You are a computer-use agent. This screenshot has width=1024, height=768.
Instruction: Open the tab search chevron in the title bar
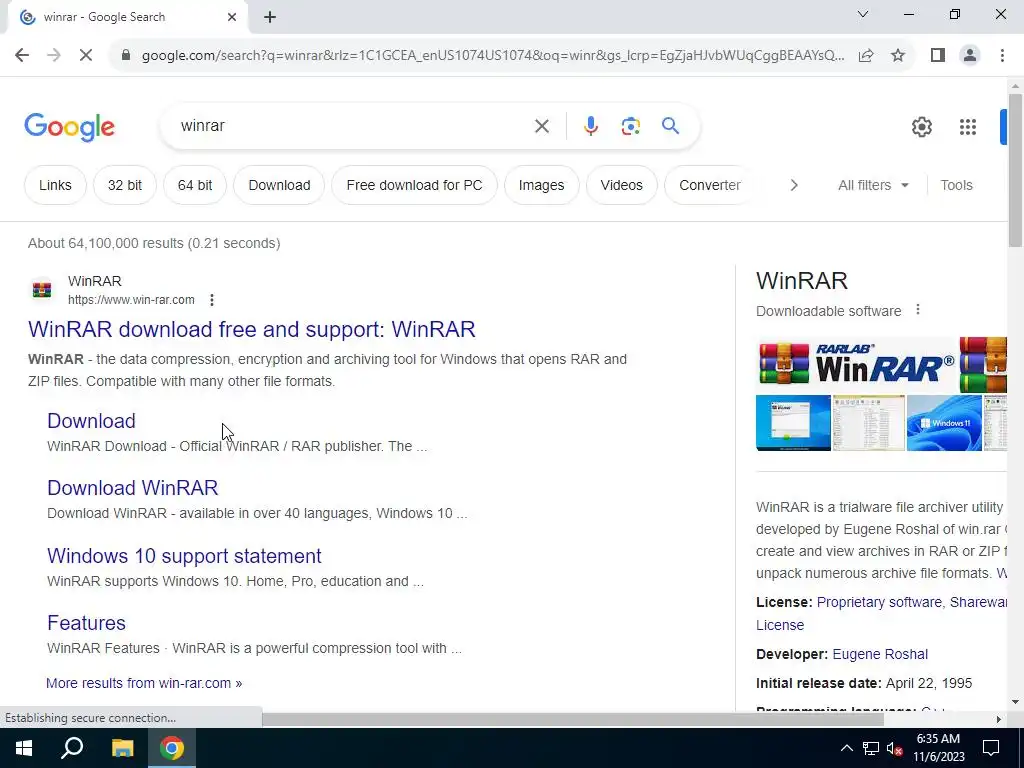863,14
